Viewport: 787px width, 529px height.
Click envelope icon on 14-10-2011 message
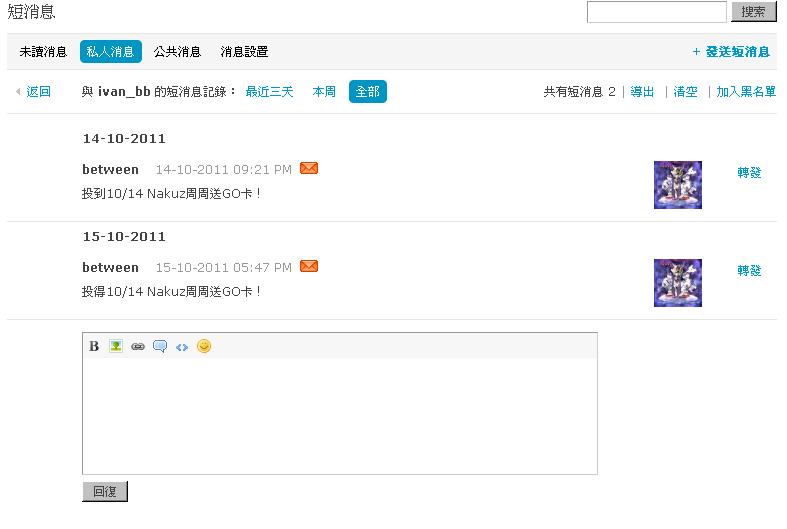[309, 168]
